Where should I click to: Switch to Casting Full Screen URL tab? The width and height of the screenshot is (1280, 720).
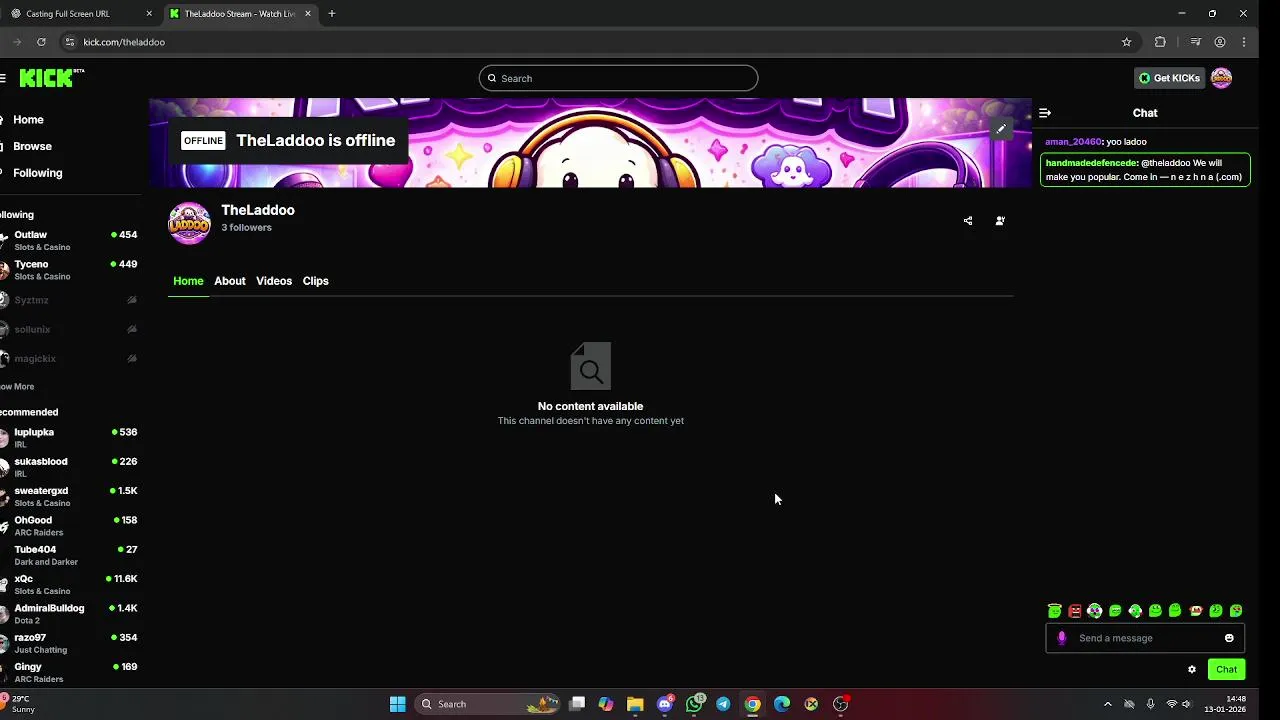(80, 14)
